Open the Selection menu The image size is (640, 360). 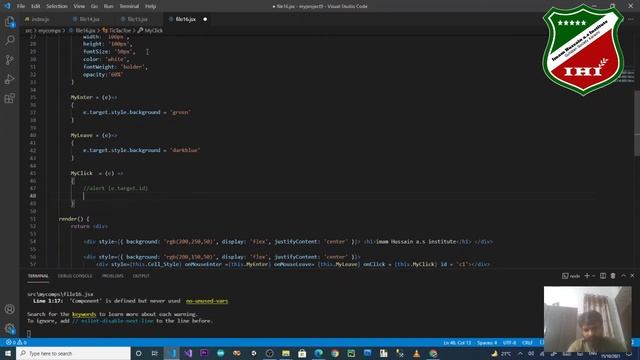click(57, 6)
